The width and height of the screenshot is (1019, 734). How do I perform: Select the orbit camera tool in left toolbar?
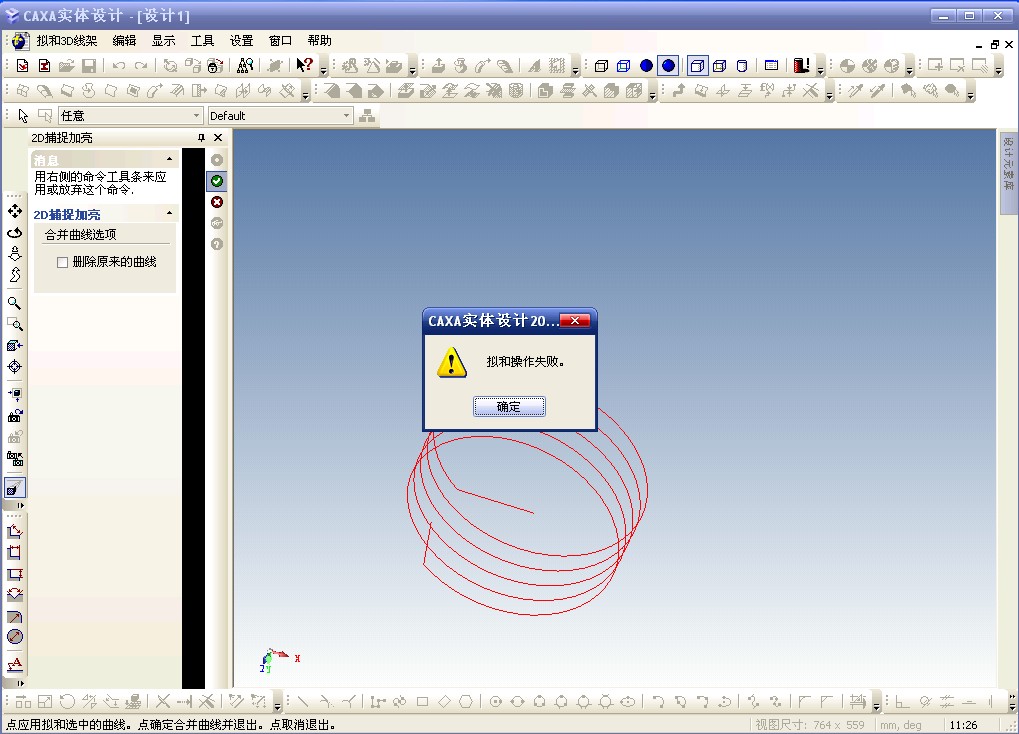14,233
